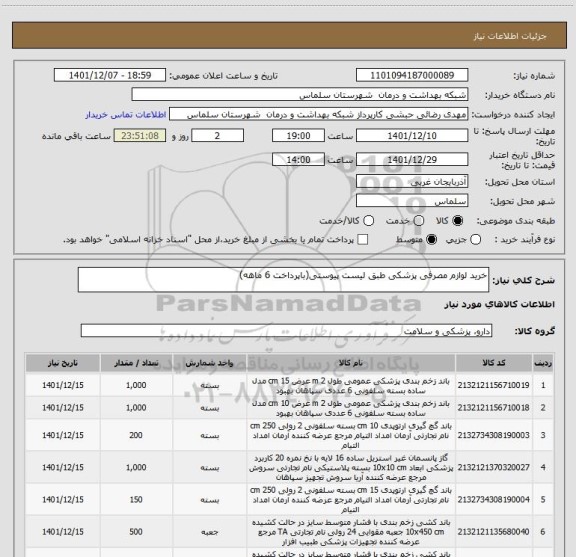Click the جزئیات اطلاعات نیاز page header
The width and height of the screenshot is (576, 557).
coord(510,36)
